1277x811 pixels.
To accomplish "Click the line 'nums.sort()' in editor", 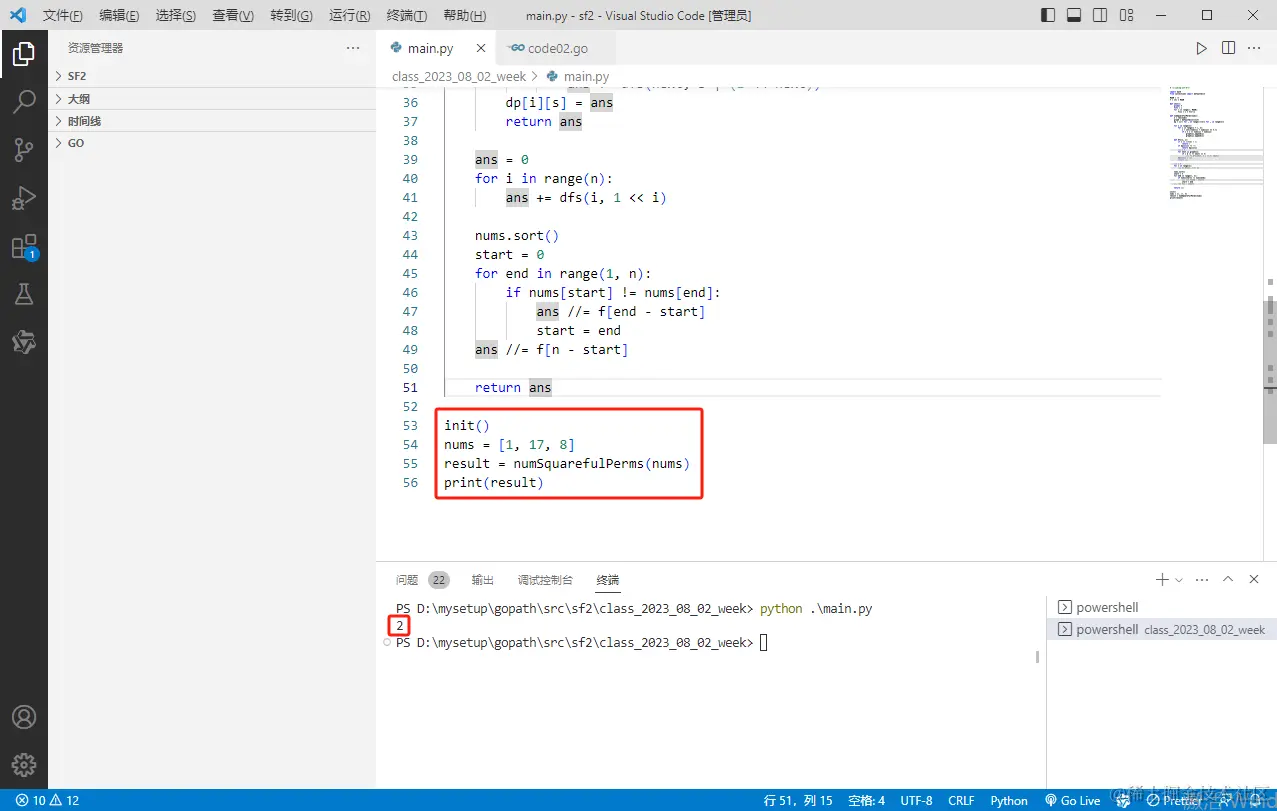I will click(517, 236).
